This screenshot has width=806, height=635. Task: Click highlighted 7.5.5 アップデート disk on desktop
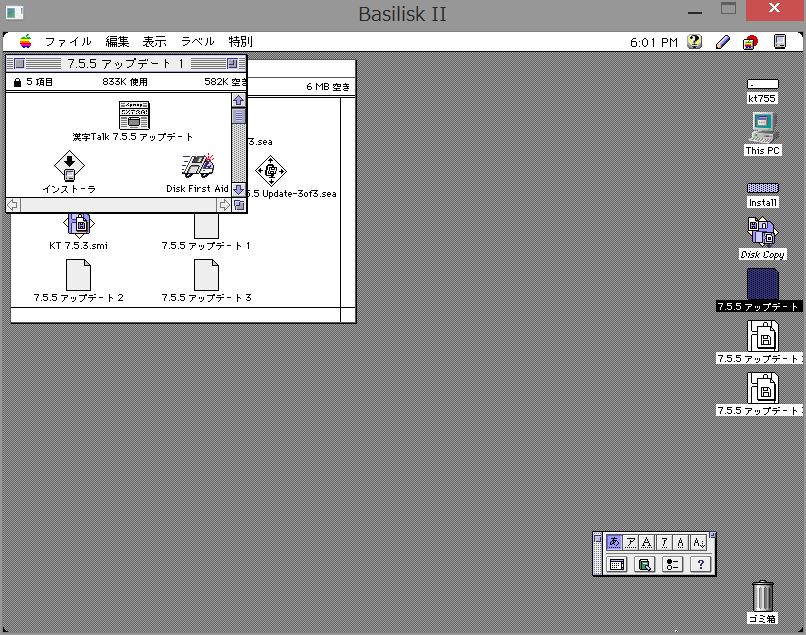763,283
